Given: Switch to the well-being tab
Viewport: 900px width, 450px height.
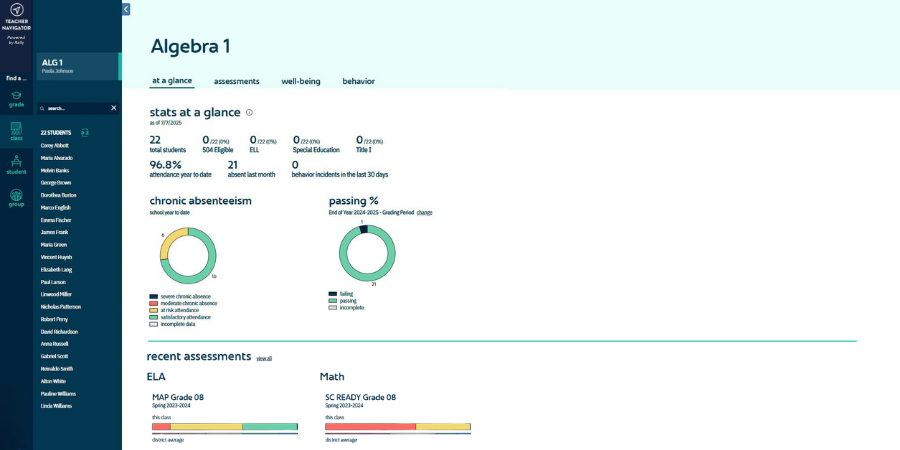Looking at the screenshot, I should [x=301, y=81].
